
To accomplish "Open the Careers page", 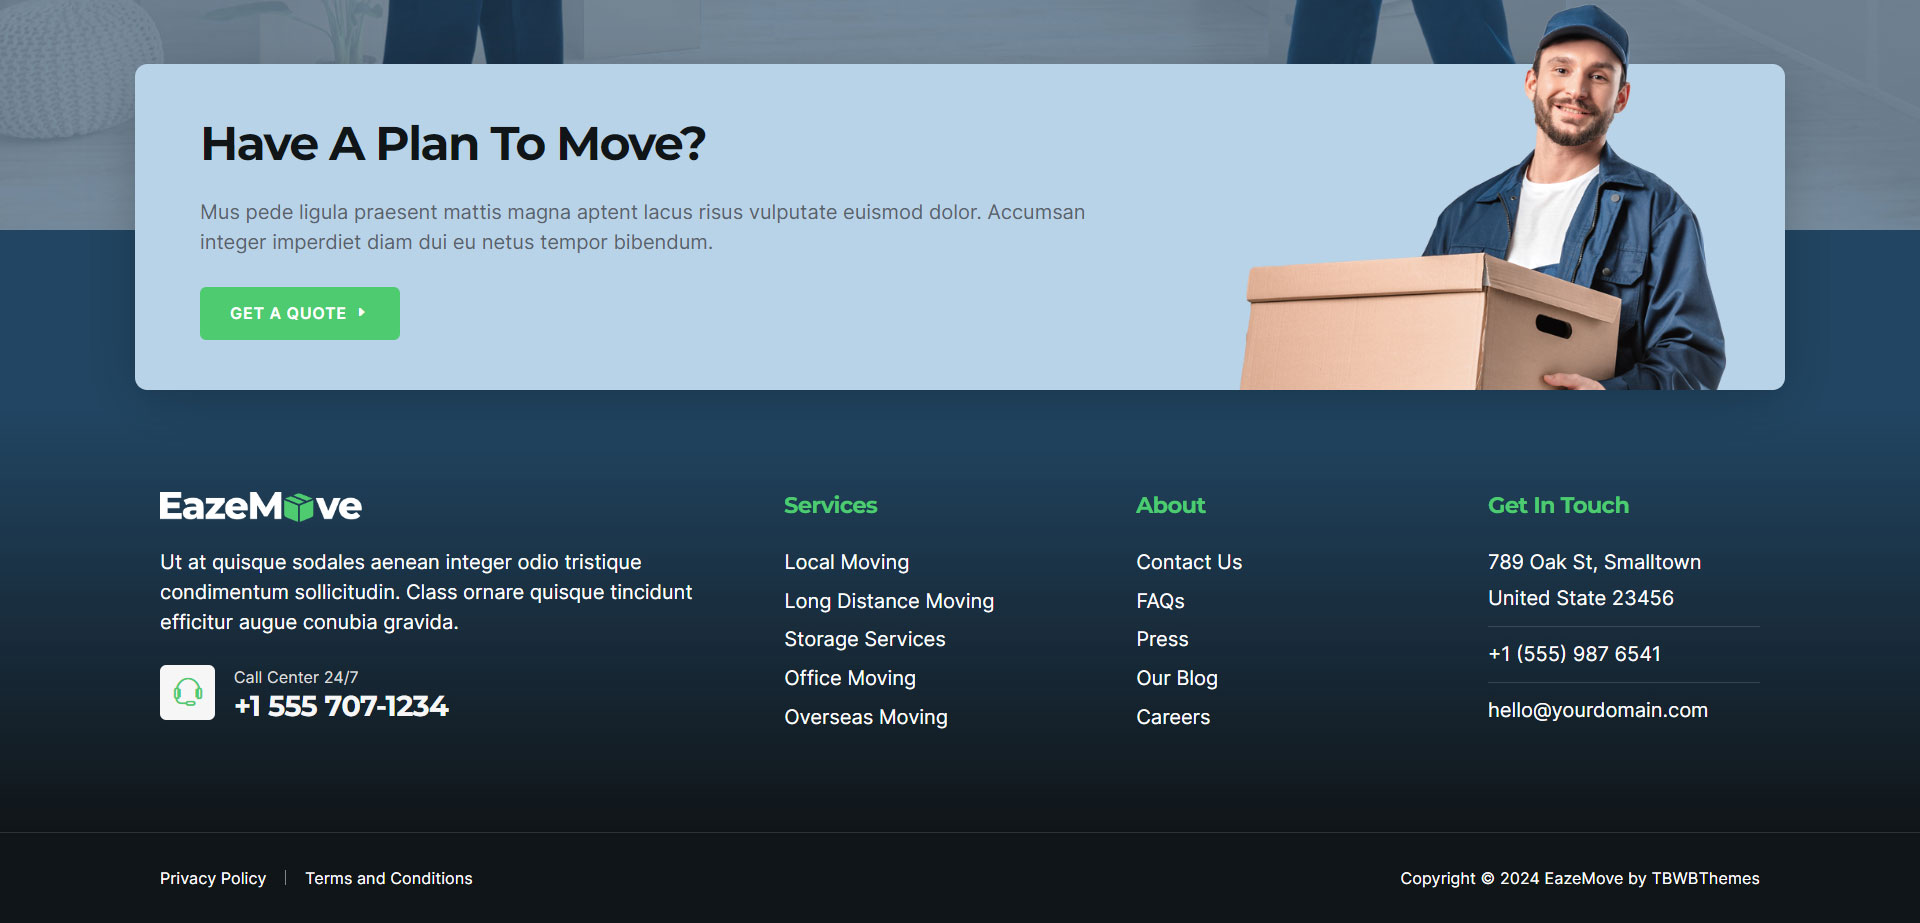I will [1172, 717].
